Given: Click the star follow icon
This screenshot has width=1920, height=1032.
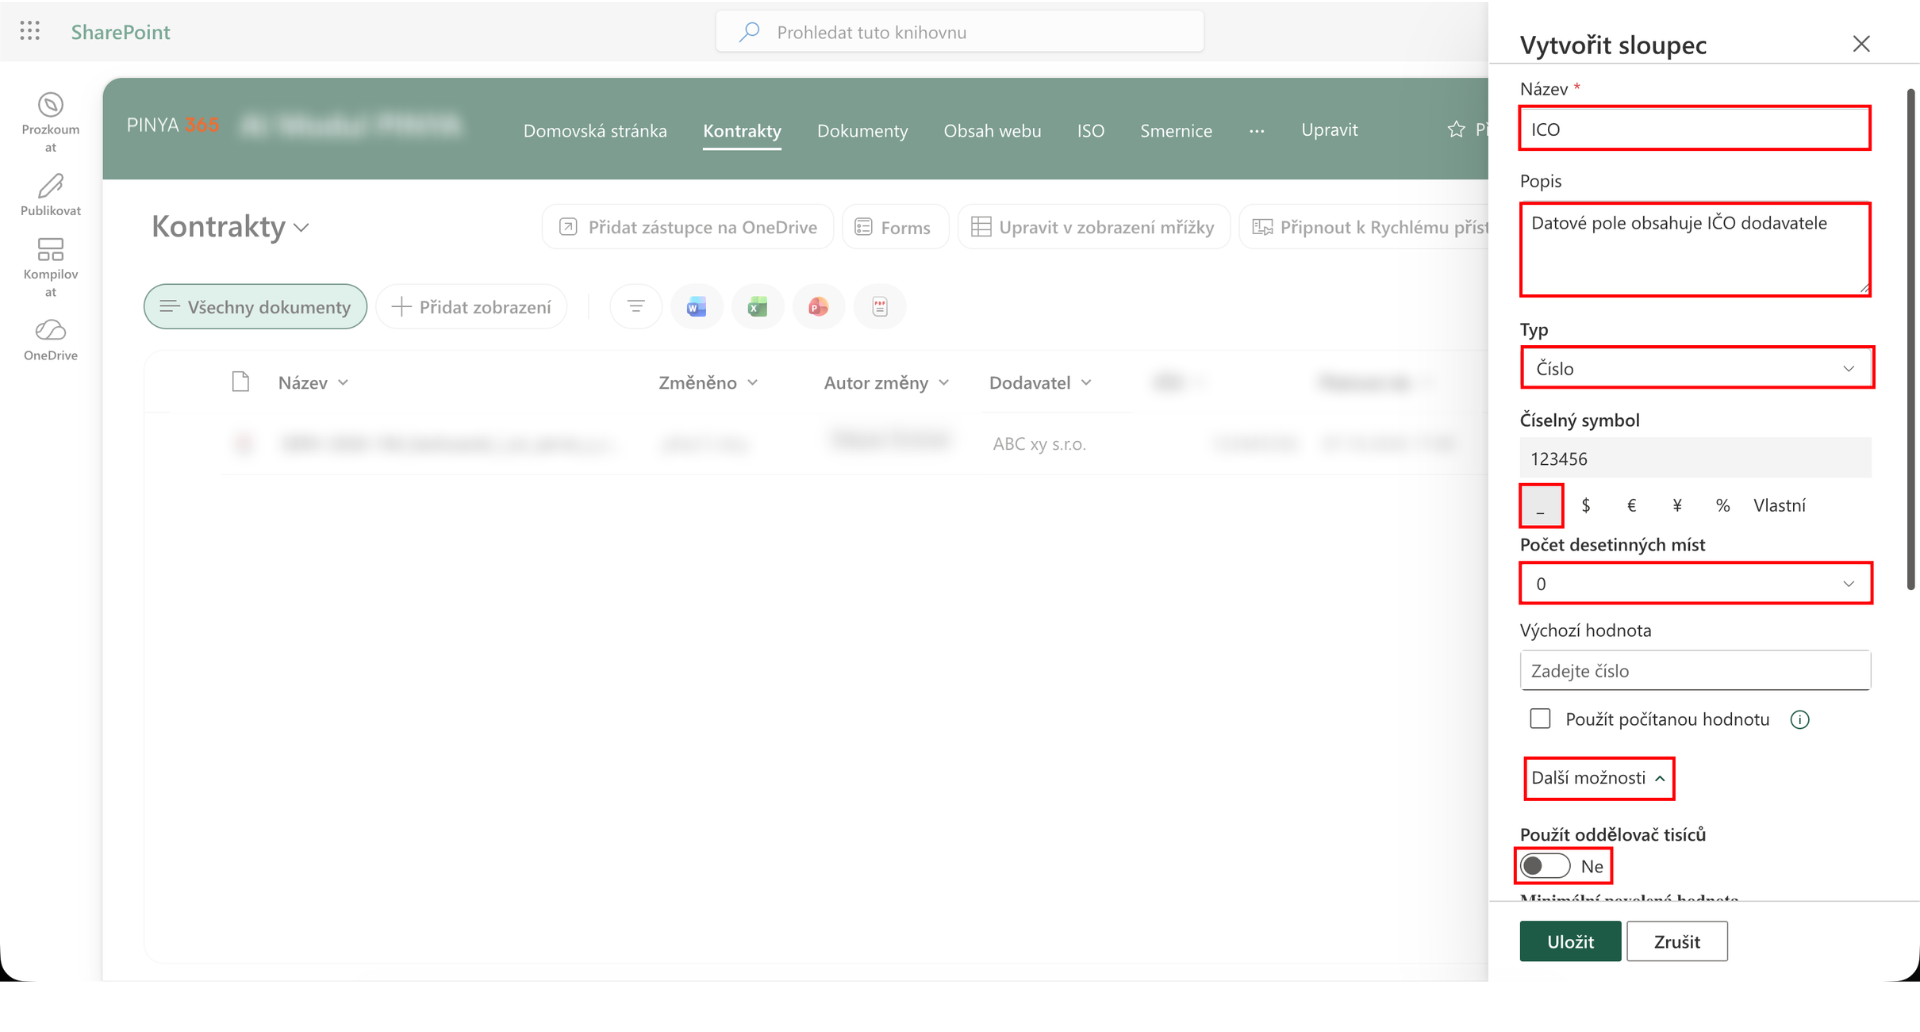Looking at the screenshot, I should pyautogui.click(x=1456, y=129).
